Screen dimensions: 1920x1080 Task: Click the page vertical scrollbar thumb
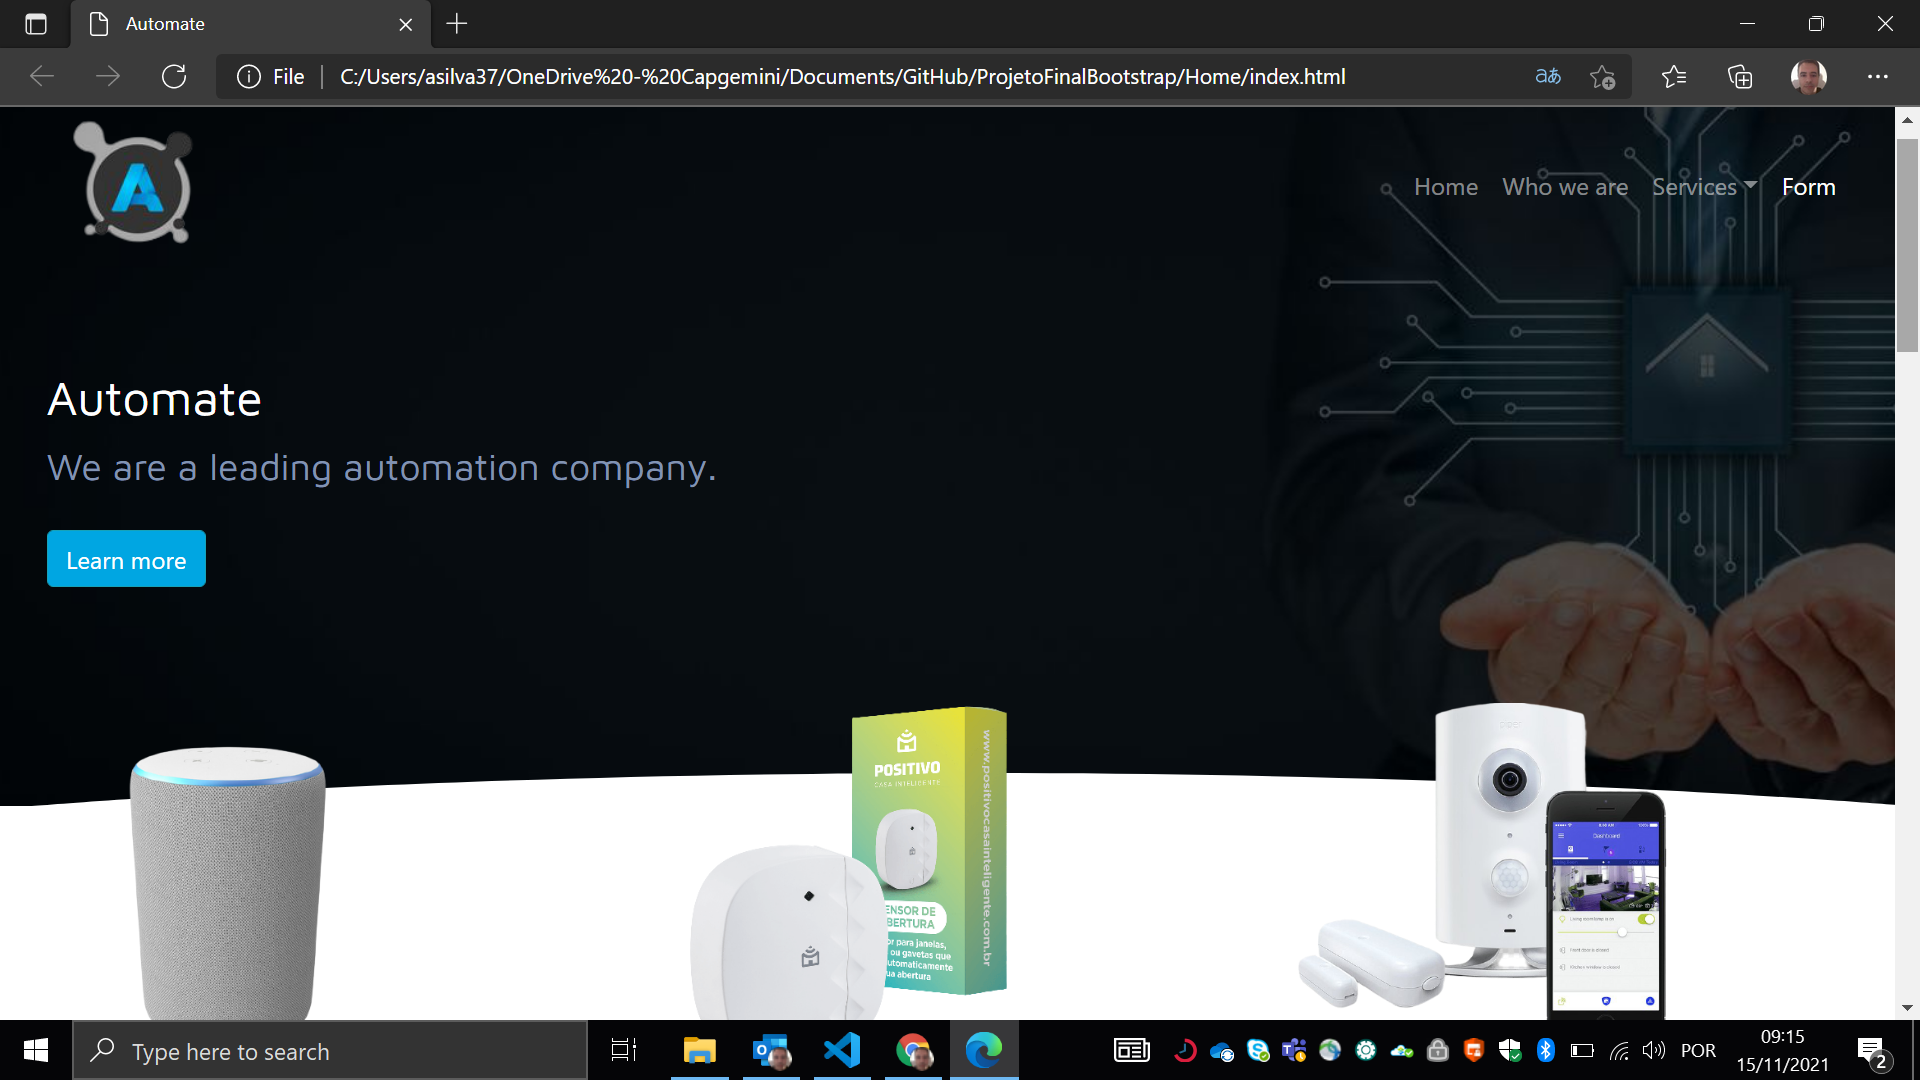pos(1907,245)
